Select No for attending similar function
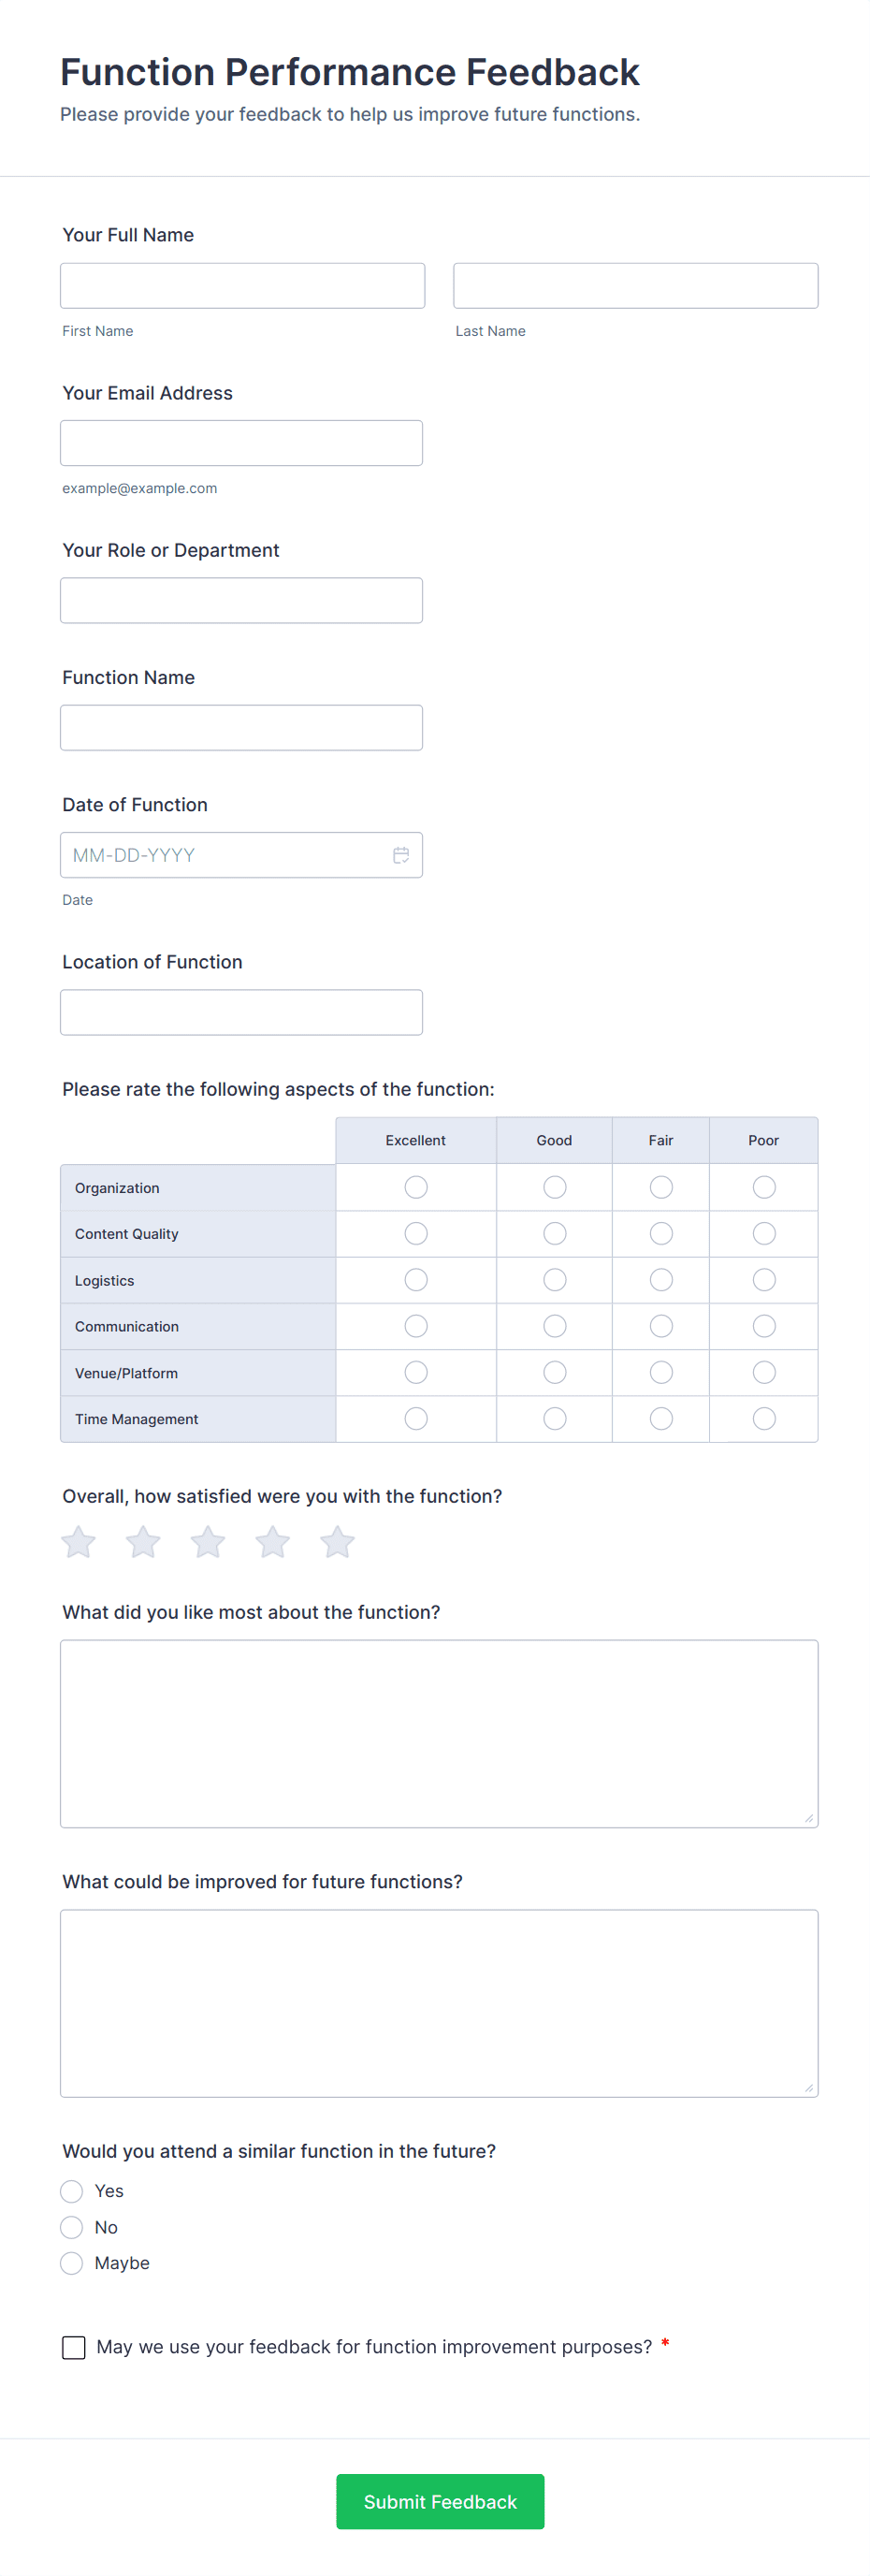870x2576 pixels. point(72,2227)
